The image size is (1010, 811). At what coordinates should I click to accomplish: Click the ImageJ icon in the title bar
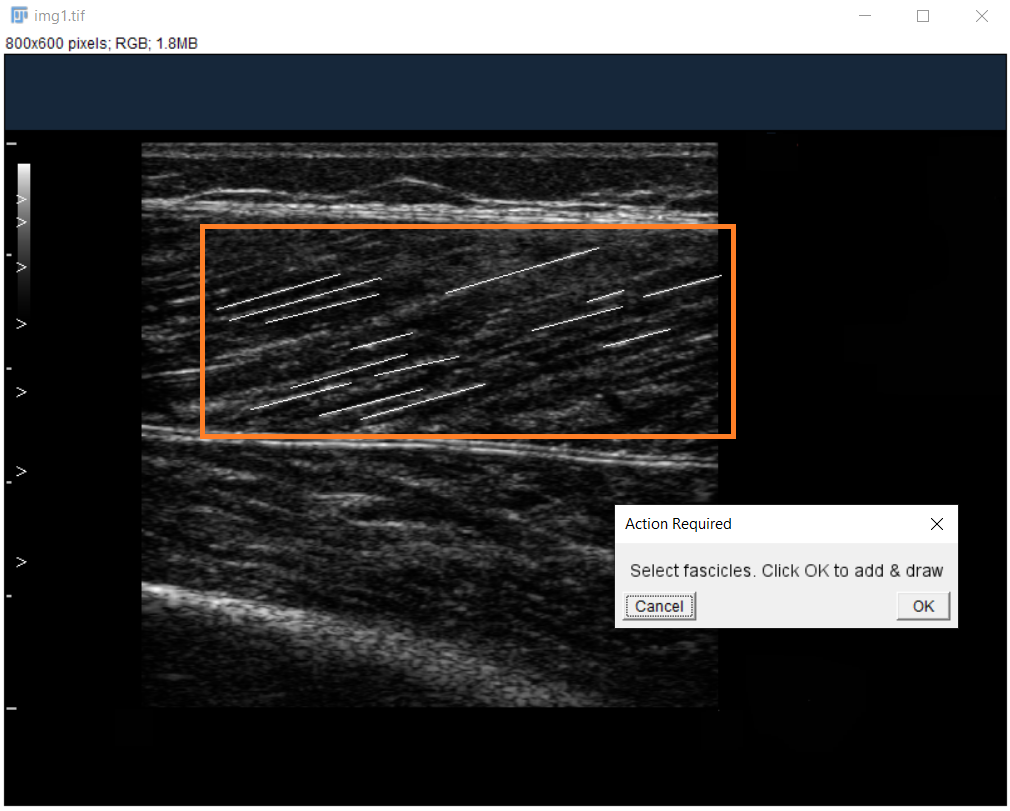coord(18,16)
